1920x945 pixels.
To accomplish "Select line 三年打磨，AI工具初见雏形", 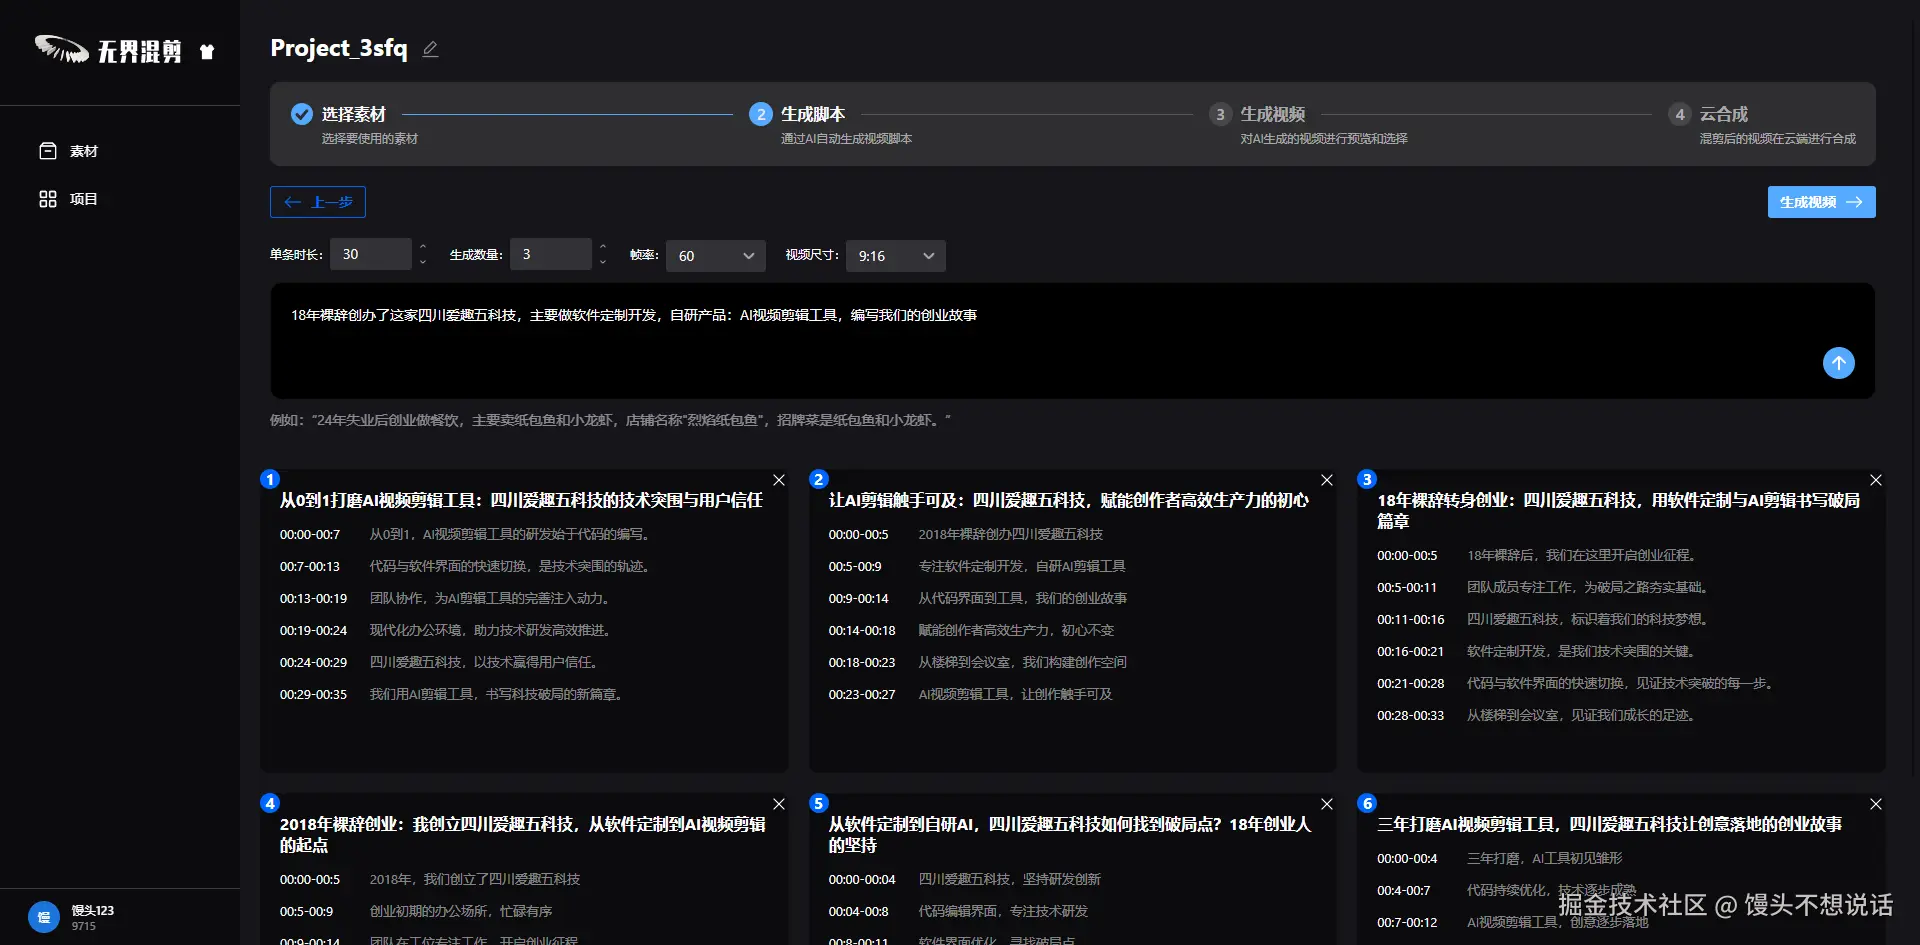I will point(1545,859).
